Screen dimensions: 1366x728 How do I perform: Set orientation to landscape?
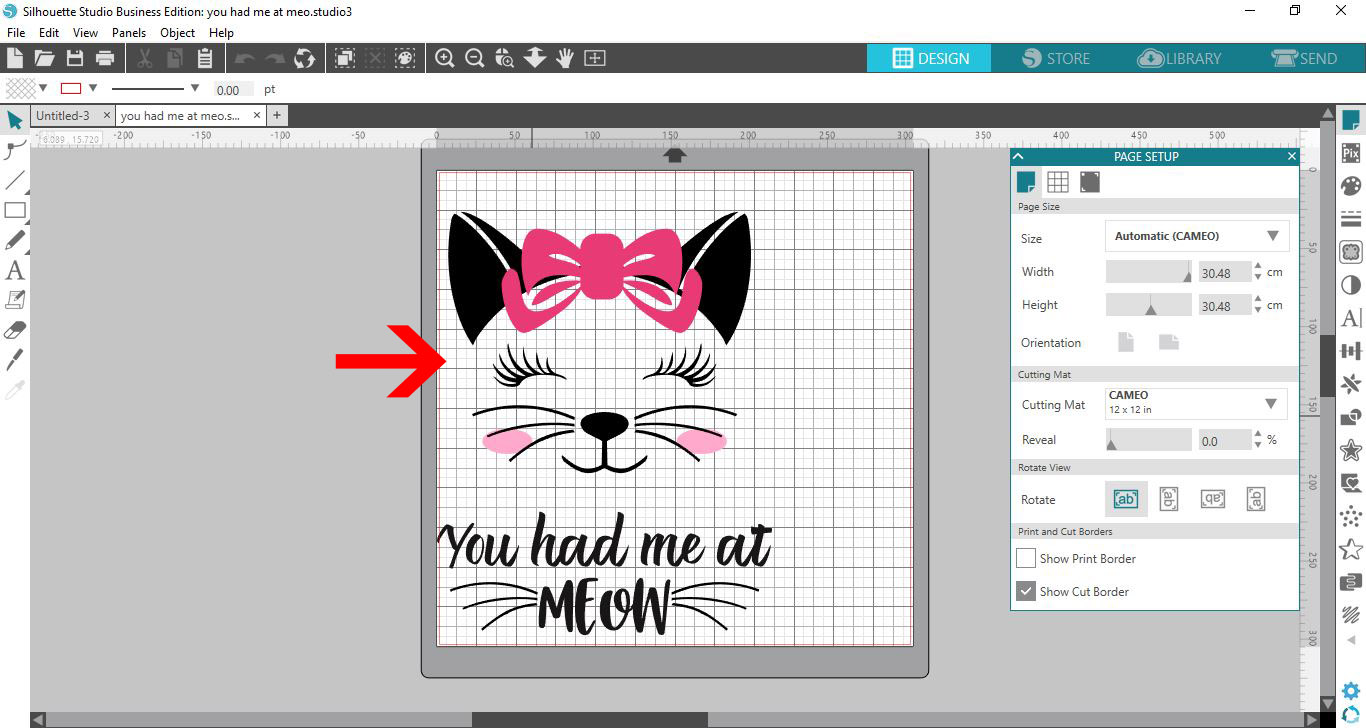[x=1169, y=342]
